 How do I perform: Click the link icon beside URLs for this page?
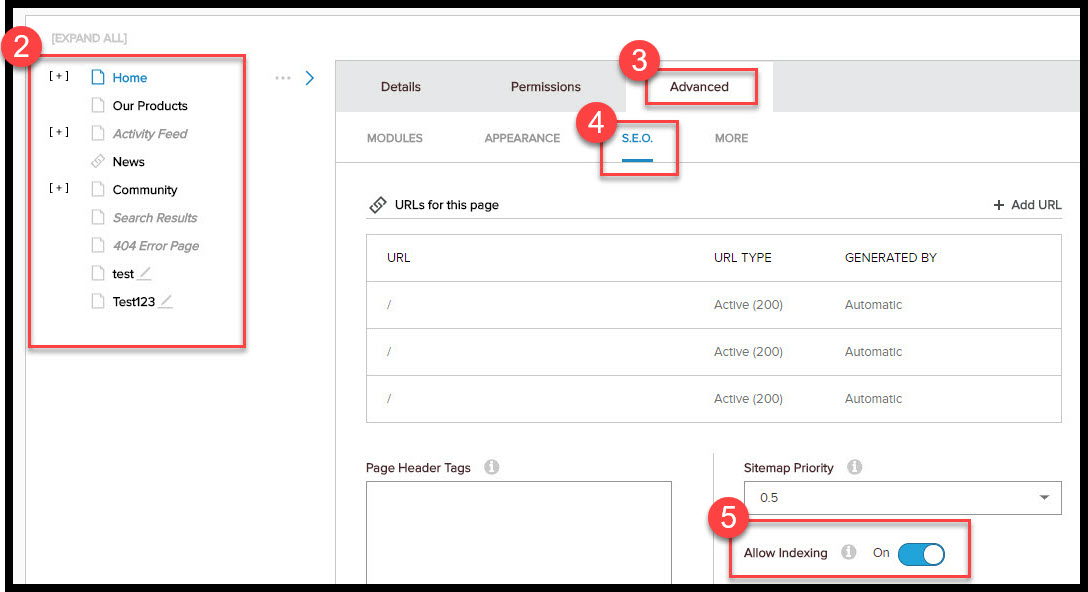[x=377, y=205]
